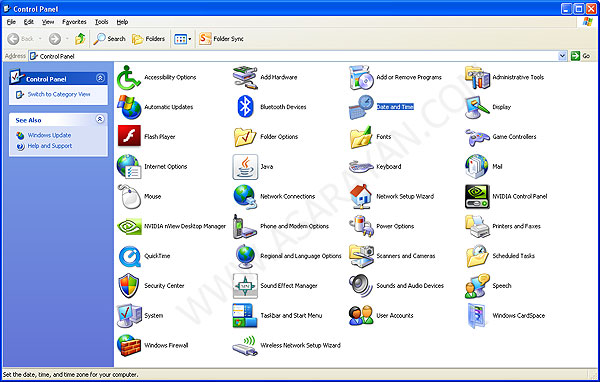This screenshot has width=600, height=382.
Task: Open the Bluetooth Devices icon
Action: coord(245,107)
